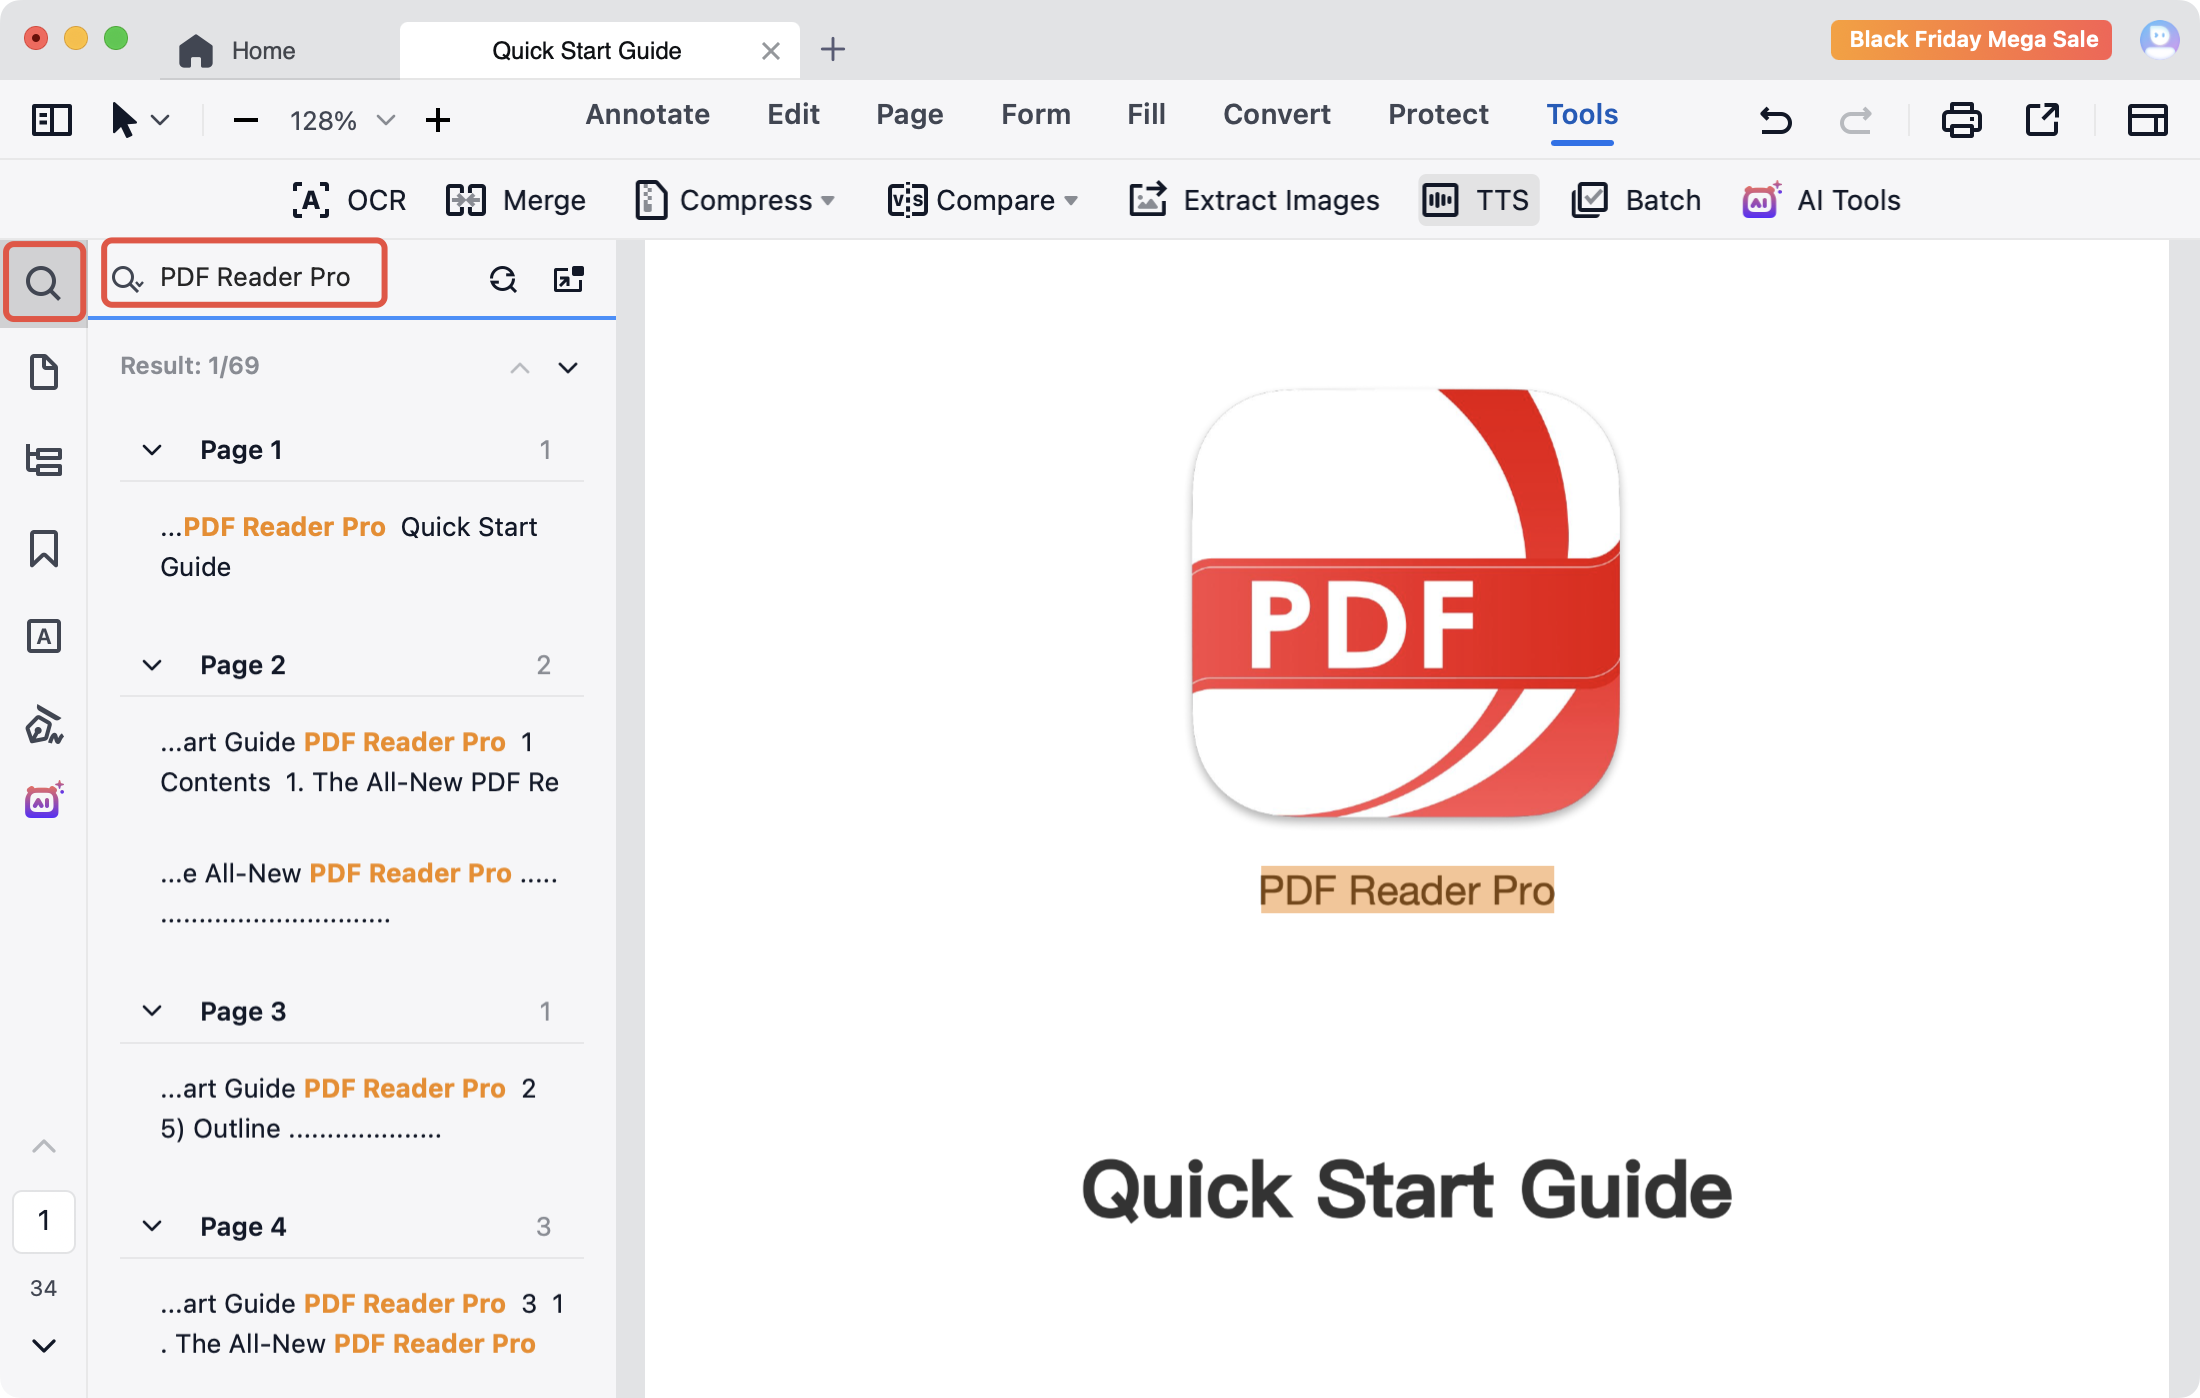Click the OCR tool icon
This screenshot has width=2200, height=1398.
pos(311,200)
